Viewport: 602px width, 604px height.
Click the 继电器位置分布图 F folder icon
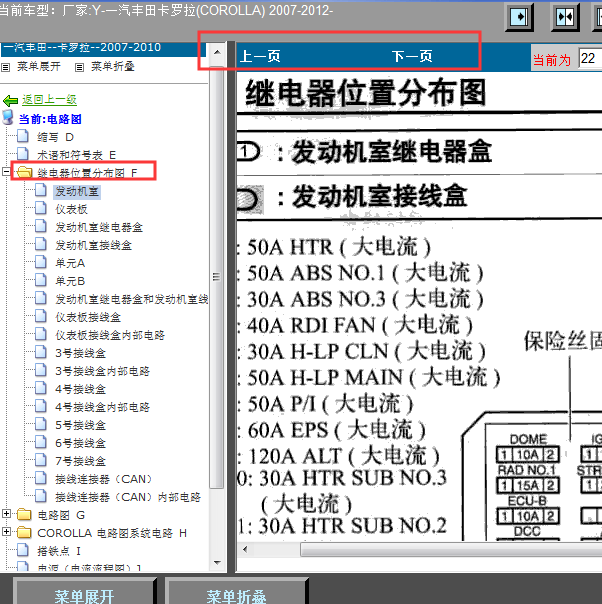click(x=24, y=172)
